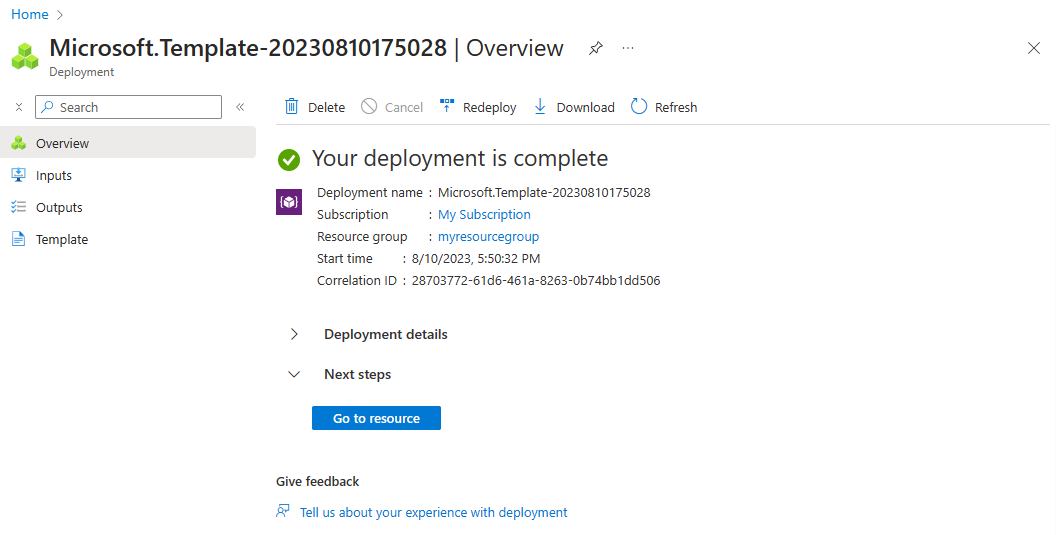Click the Inputs menu icon
The width and height of the screenshot is (1056, 535).
click(19, 175)
